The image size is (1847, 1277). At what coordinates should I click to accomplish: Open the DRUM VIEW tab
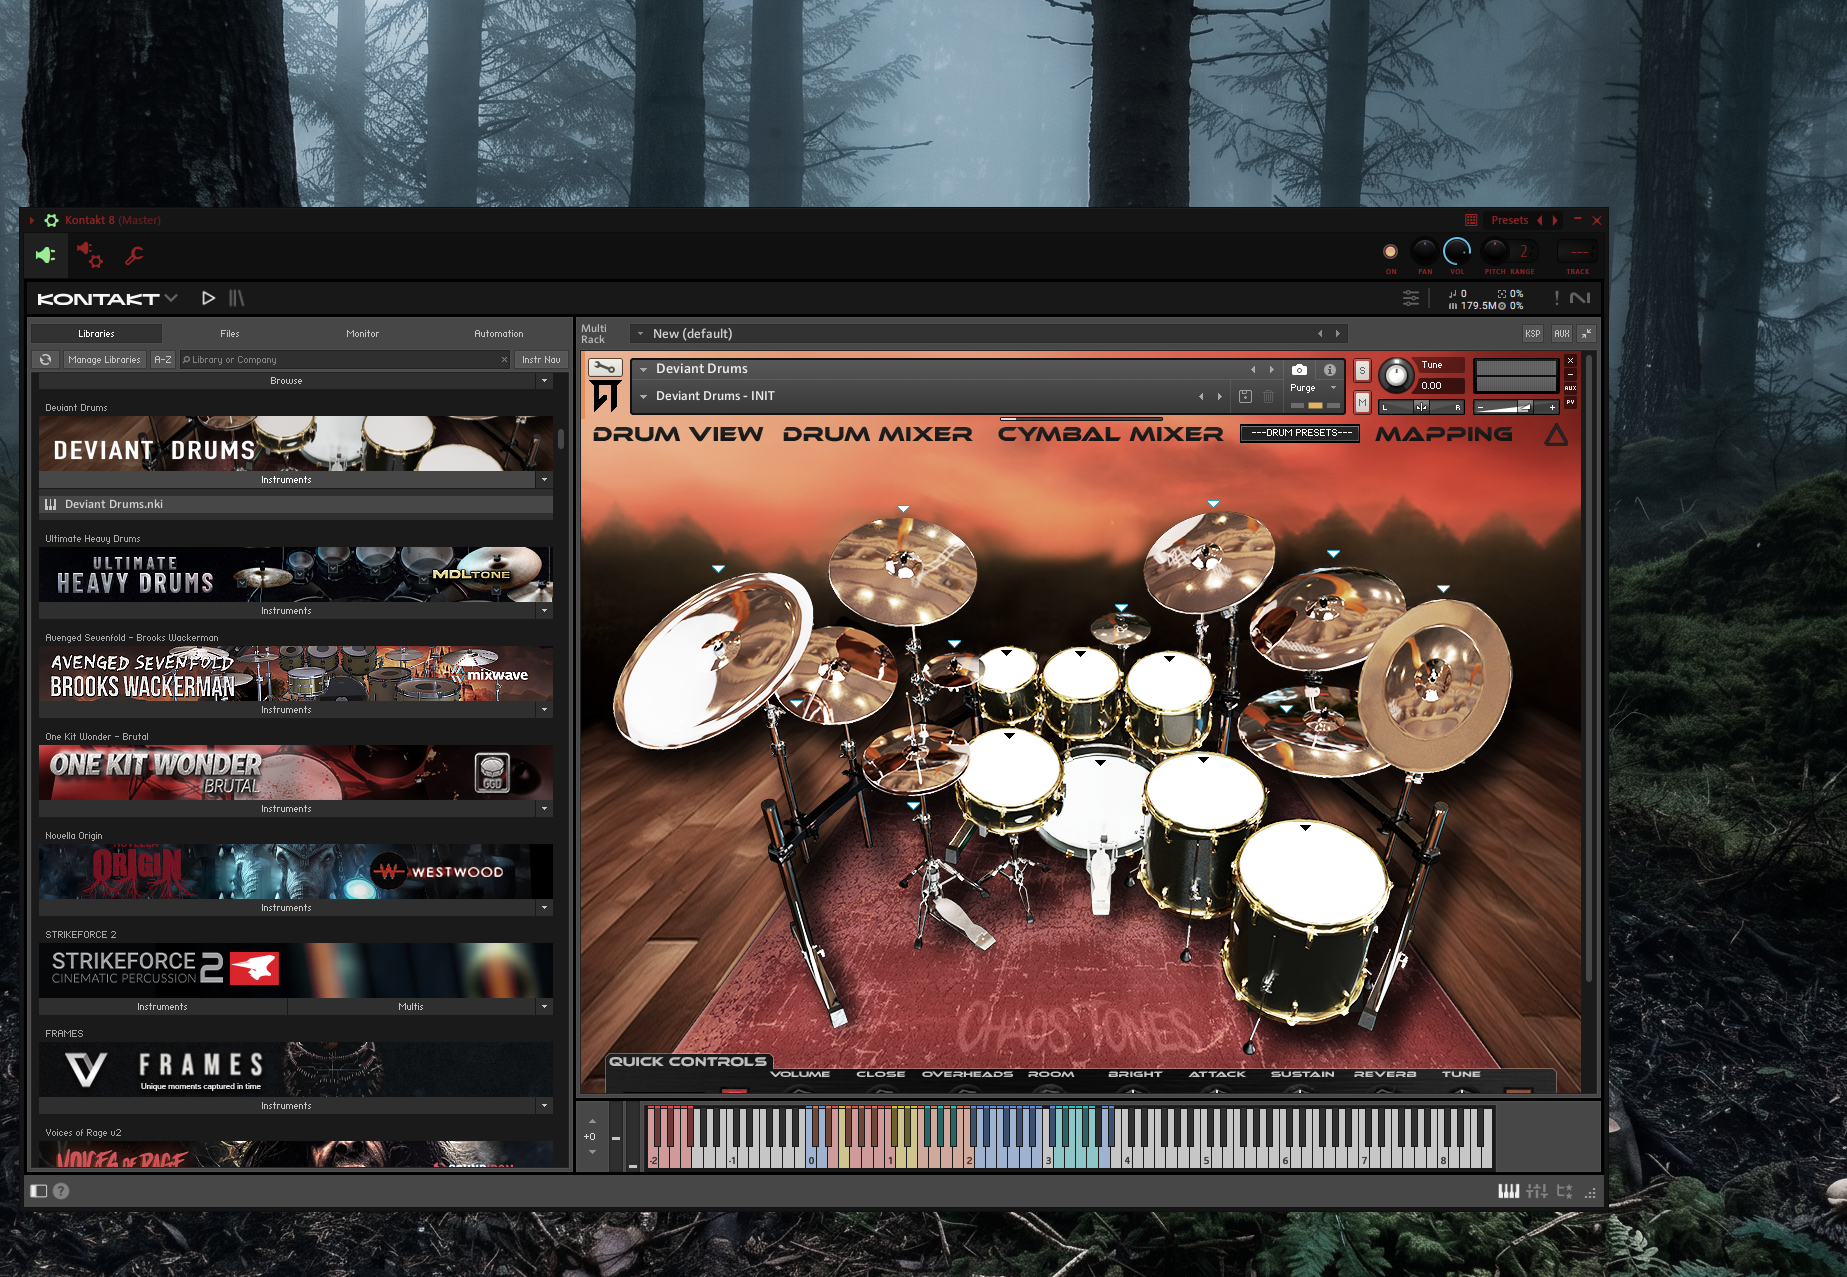(x=678, y=434)
